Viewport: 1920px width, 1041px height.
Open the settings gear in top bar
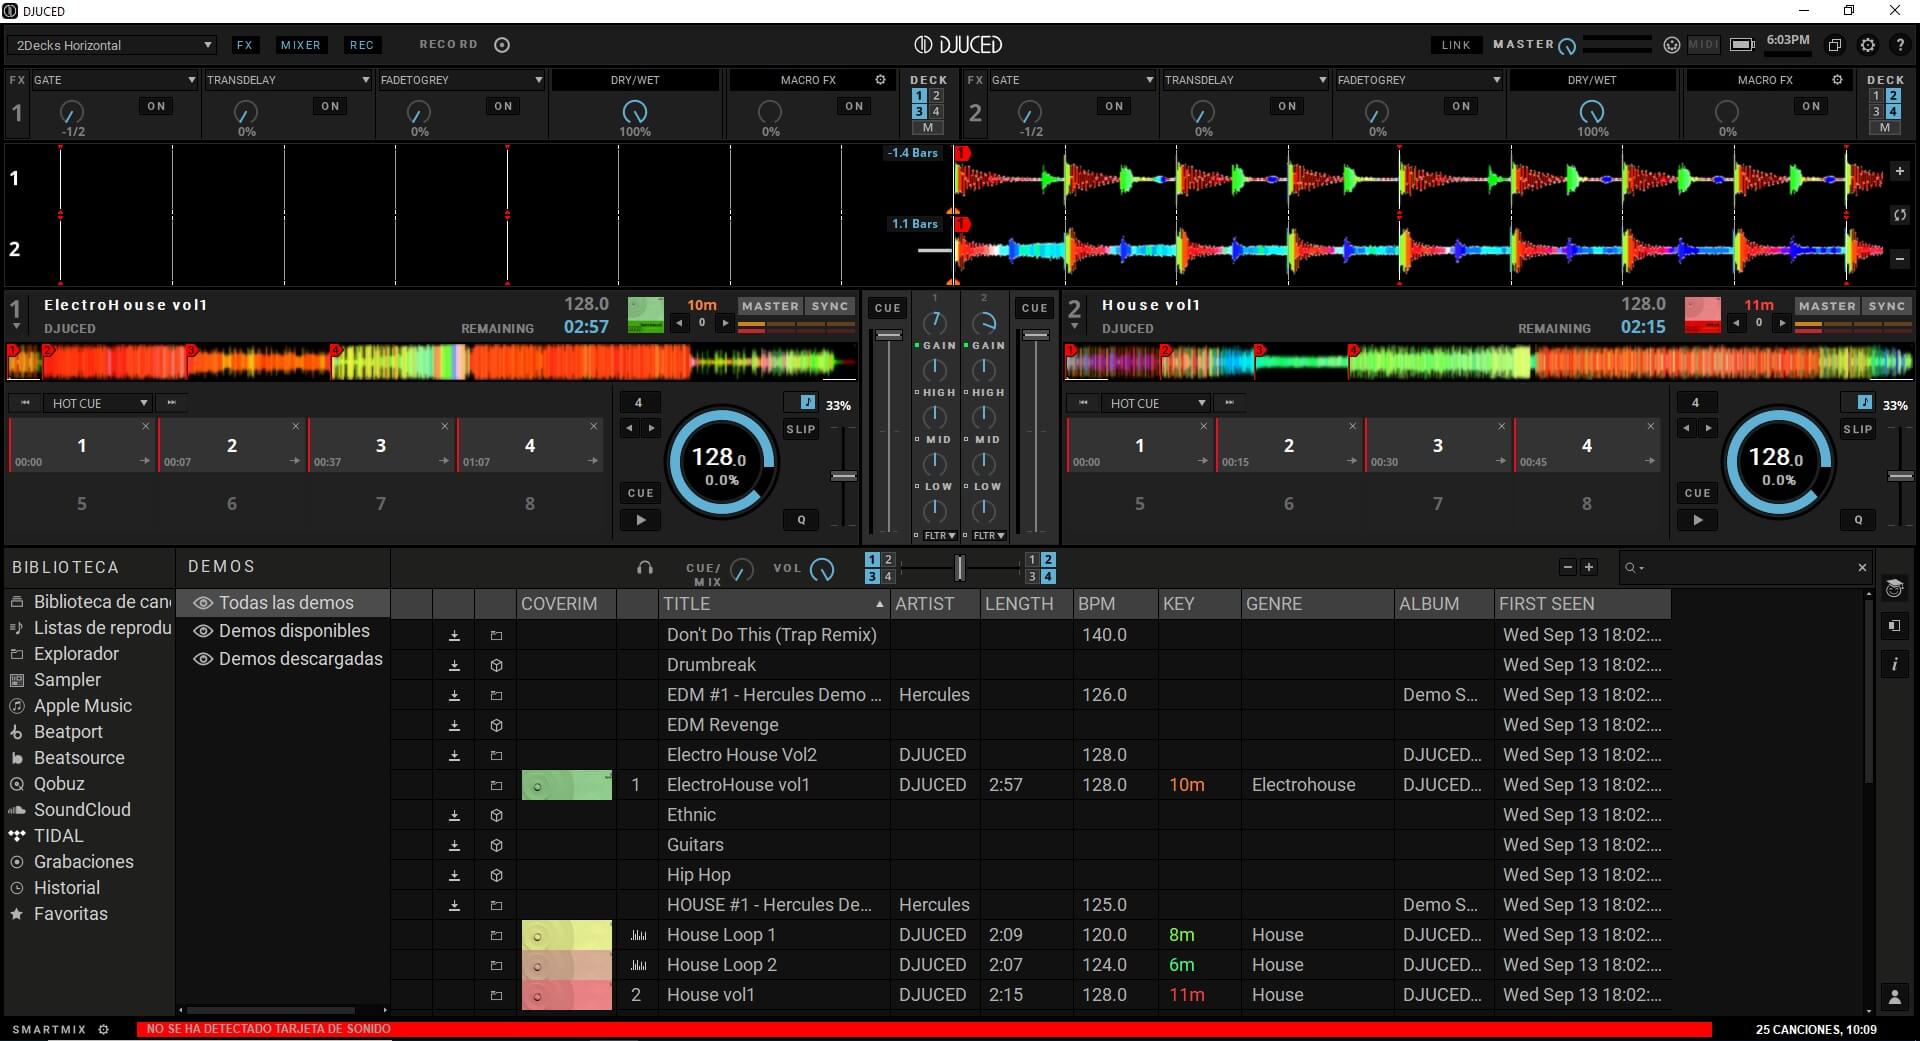click(1867, 45)
